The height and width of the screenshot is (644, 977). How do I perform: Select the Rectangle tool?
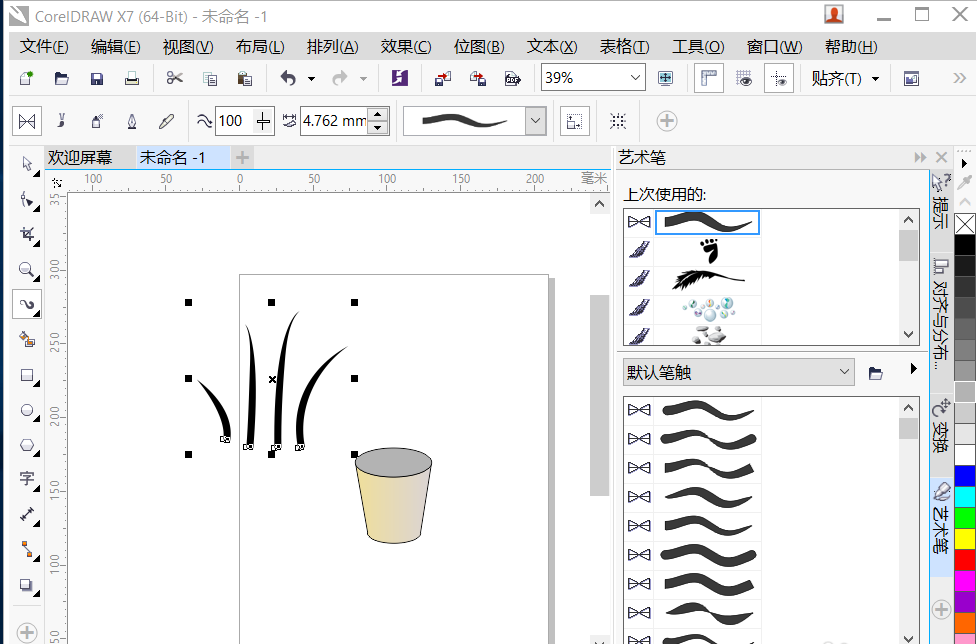pyautogui.click(x=26, y=374)
